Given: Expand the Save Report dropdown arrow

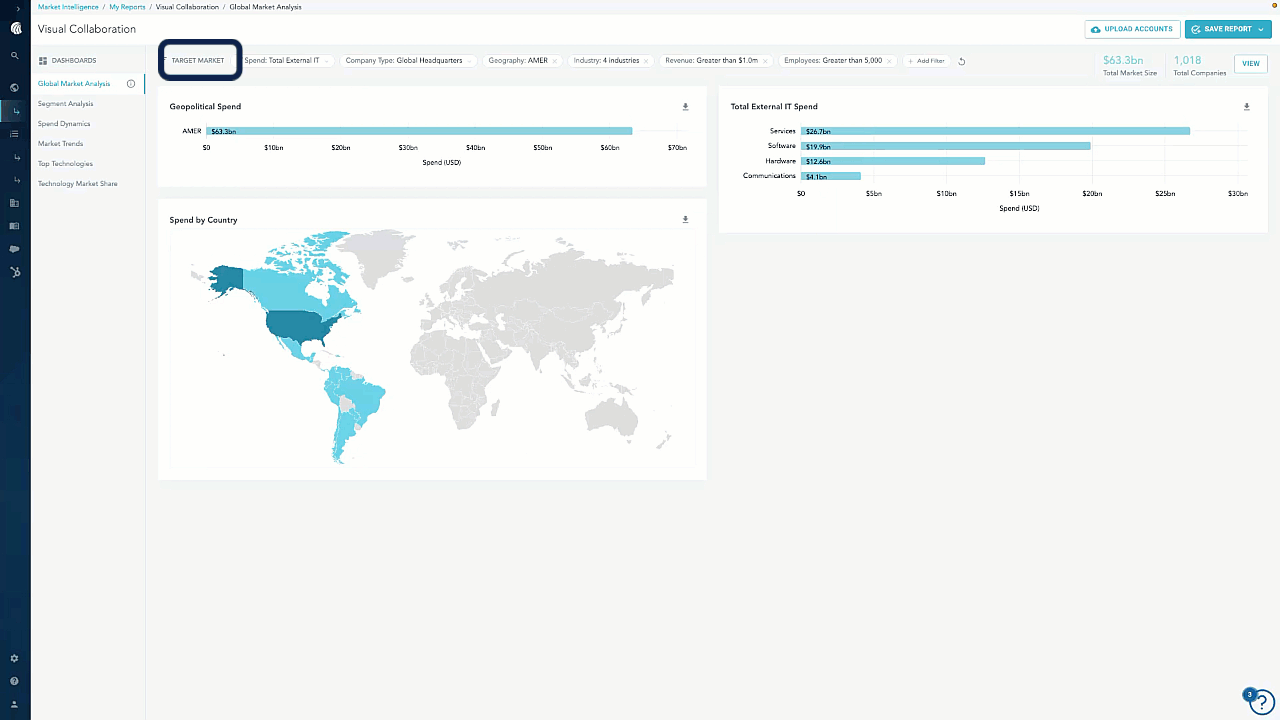Looking at the screenshot, I should point(1262,30).
